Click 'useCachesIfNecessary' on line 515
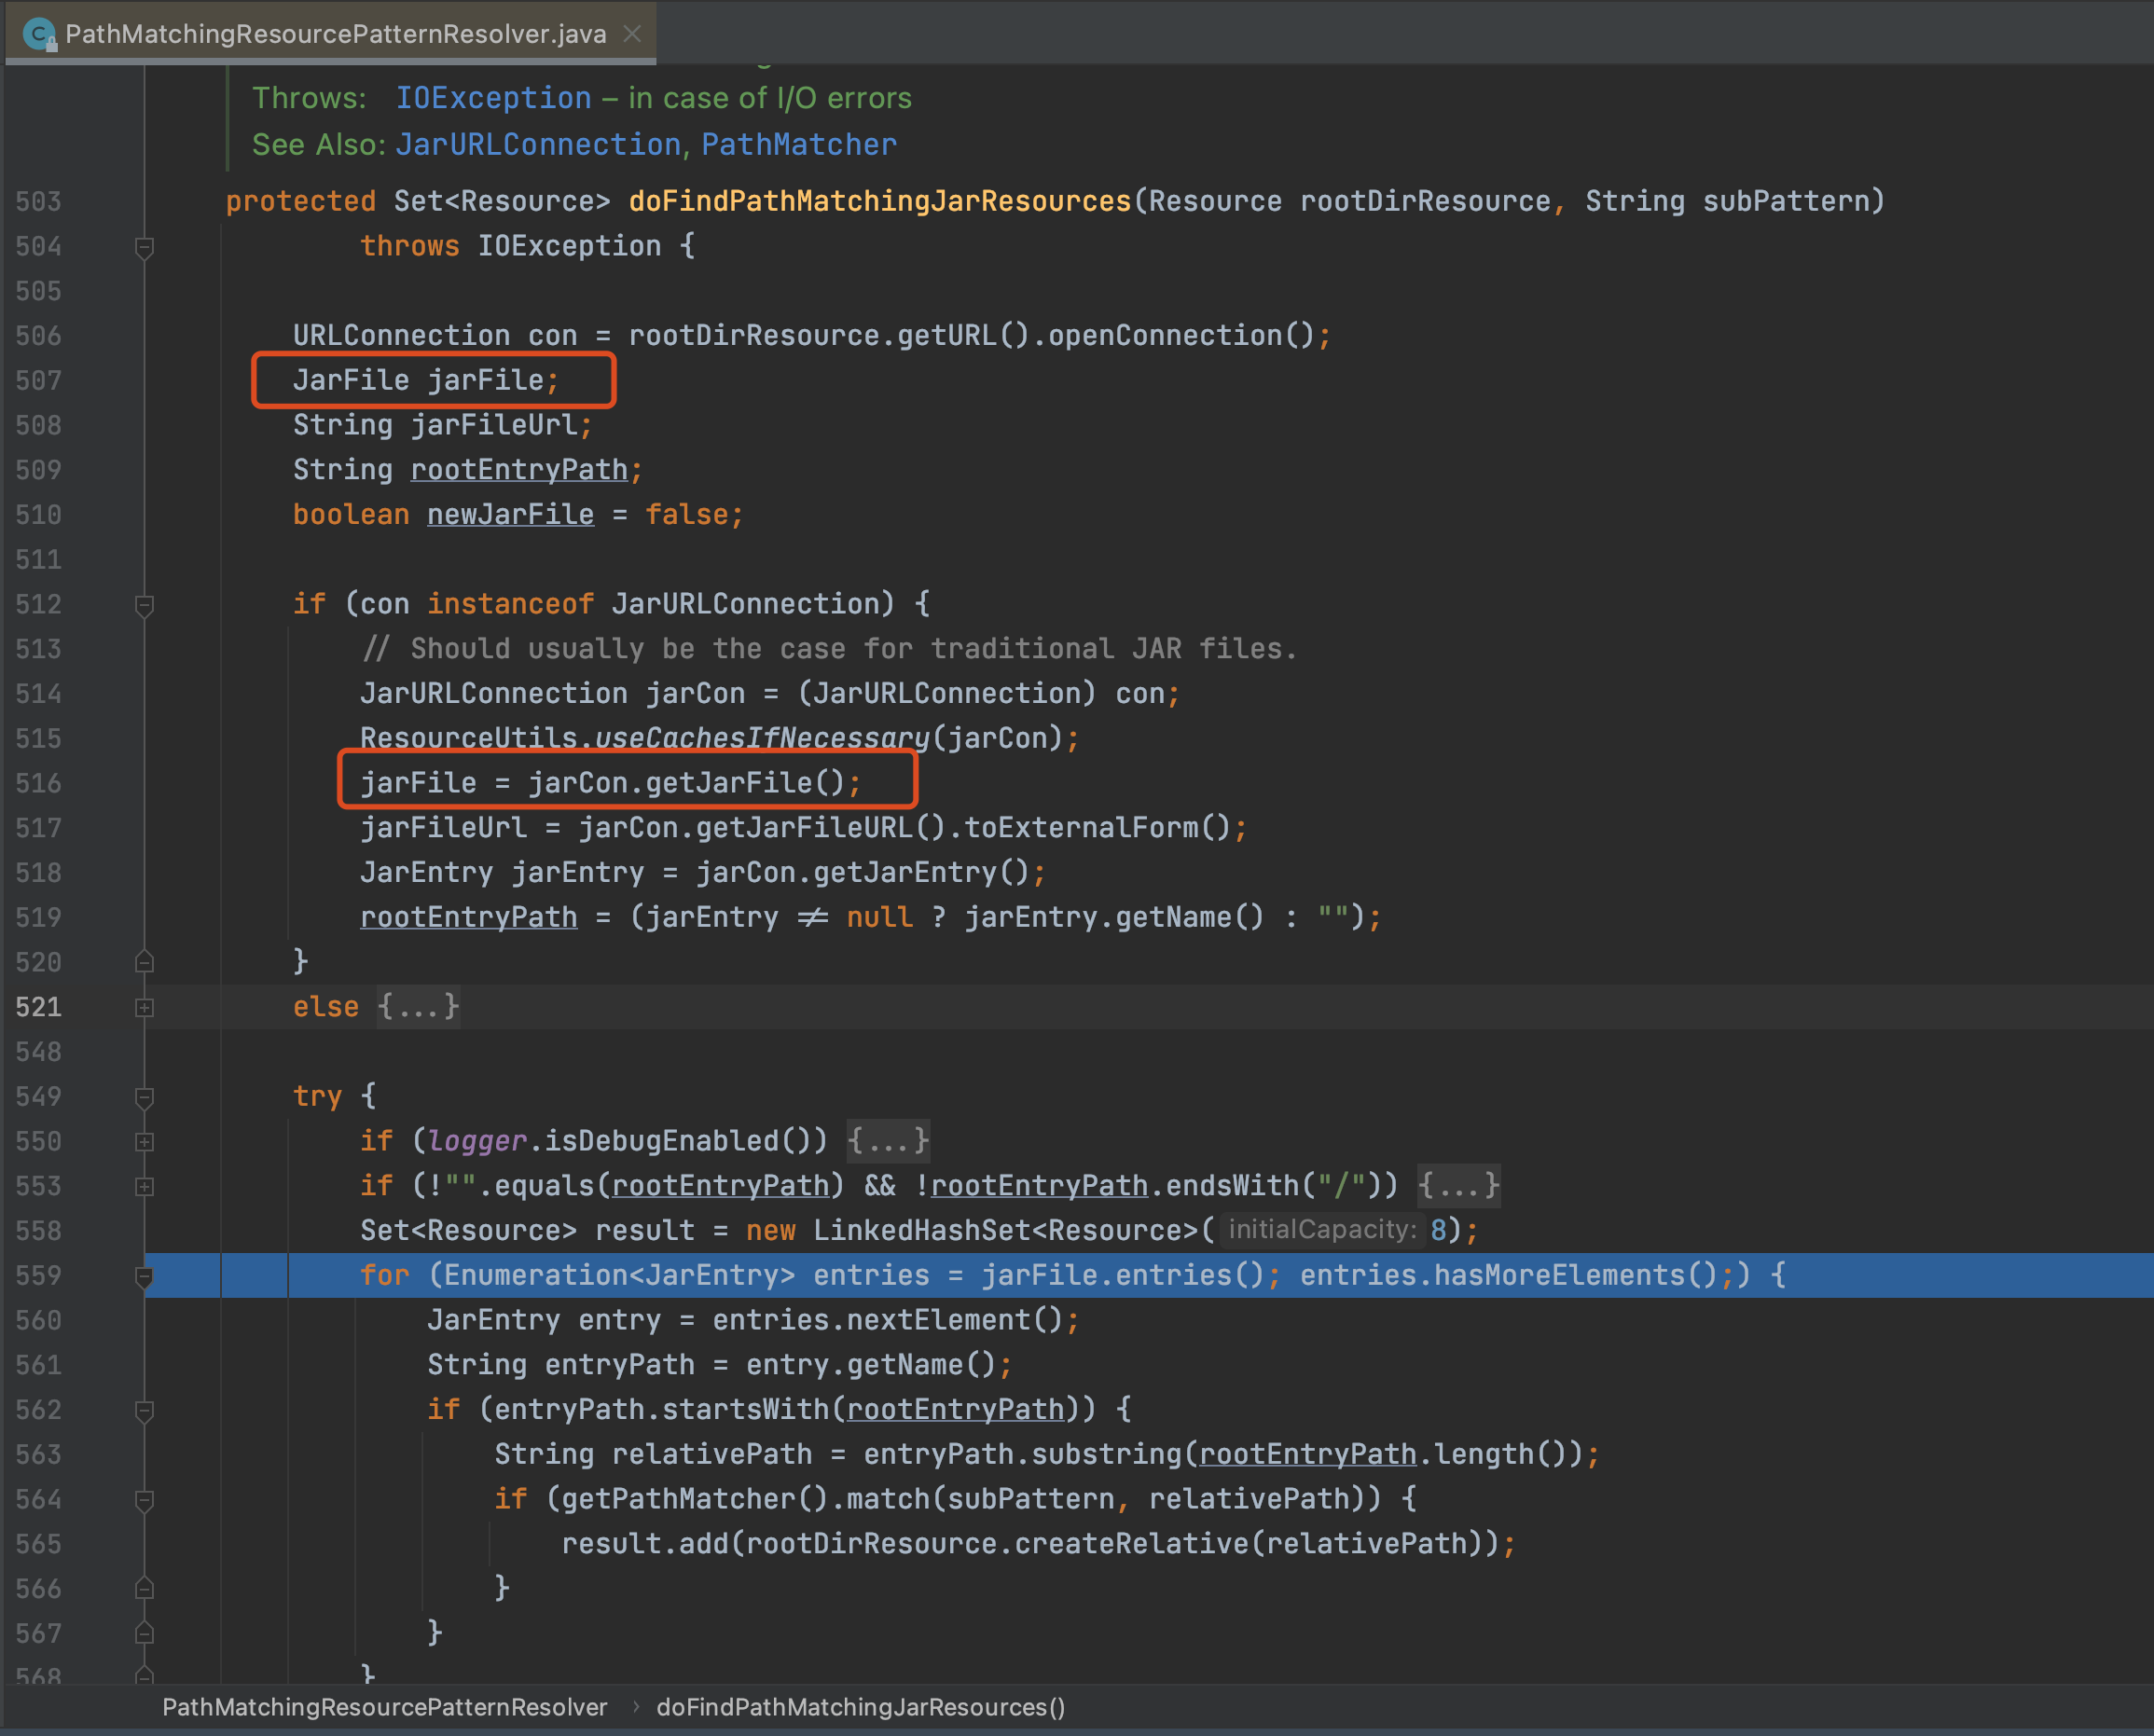The height and width of the screenshot is (1736, 2154). click(x=762, y=738)
